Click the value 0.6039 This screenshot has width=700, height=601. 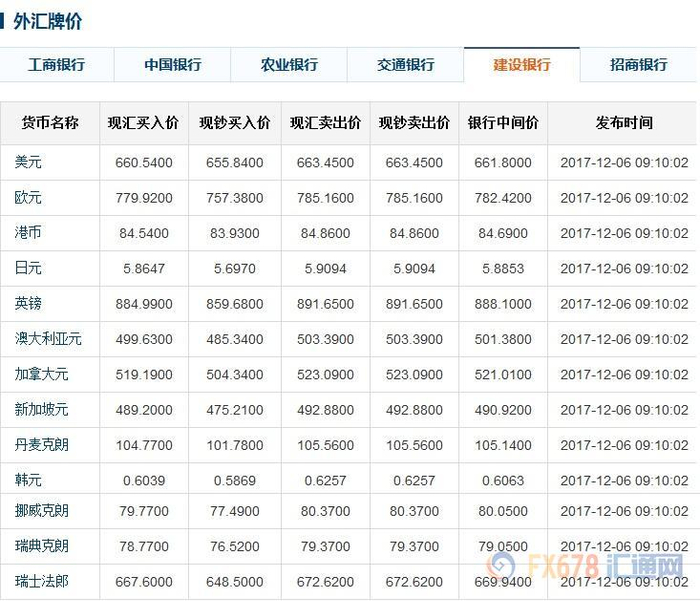point(144,480)
